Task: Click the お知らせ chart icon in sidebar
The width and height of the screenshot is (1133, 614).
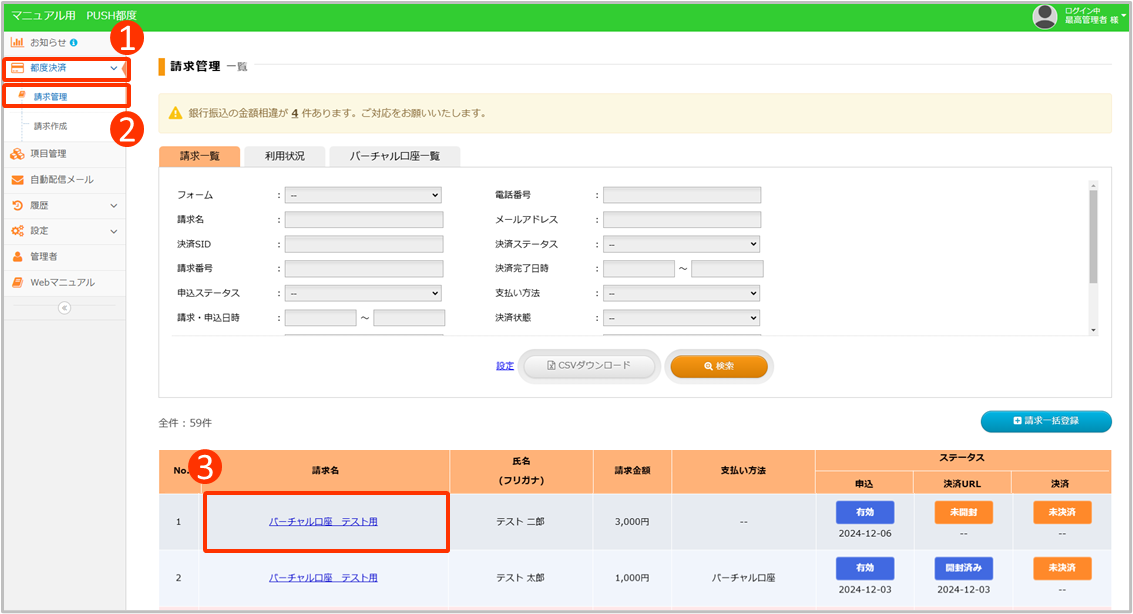Action: (17, 43)
